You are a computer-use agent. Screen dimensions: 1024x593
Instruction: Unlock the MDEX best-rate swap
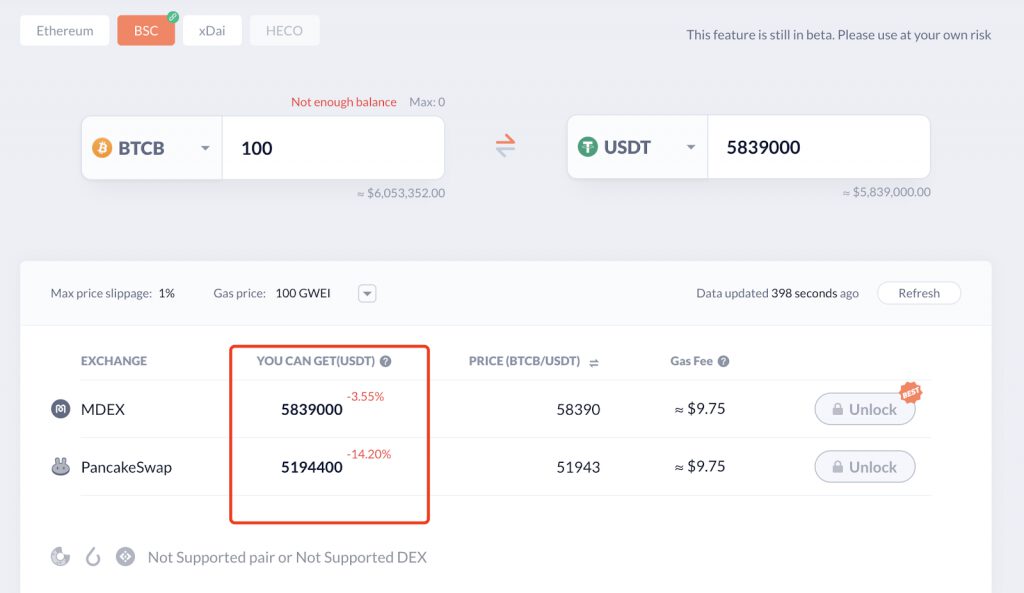coord(865,409)
